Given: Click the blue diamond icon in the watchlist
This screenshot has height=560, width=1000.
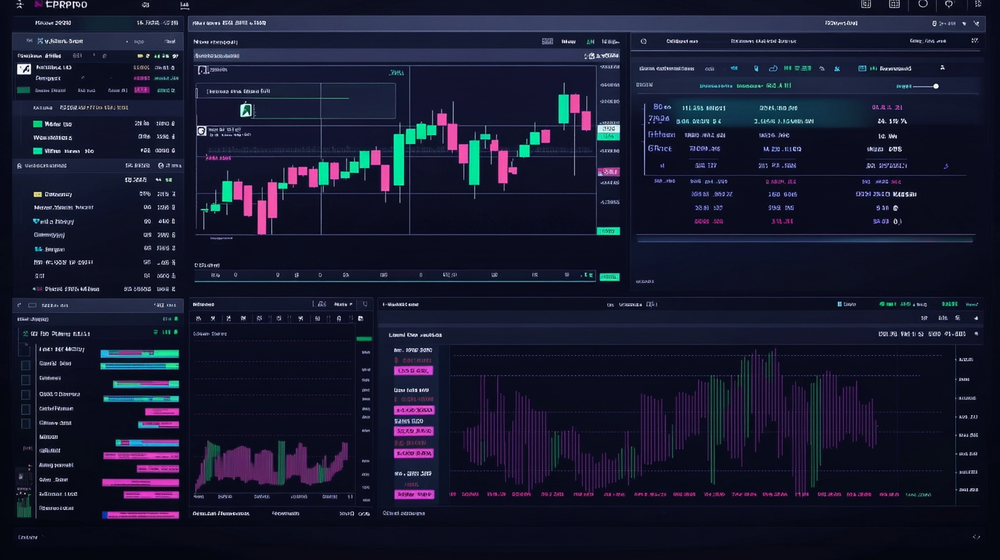Looking at the screenshot, I should [x=36, y=221].
